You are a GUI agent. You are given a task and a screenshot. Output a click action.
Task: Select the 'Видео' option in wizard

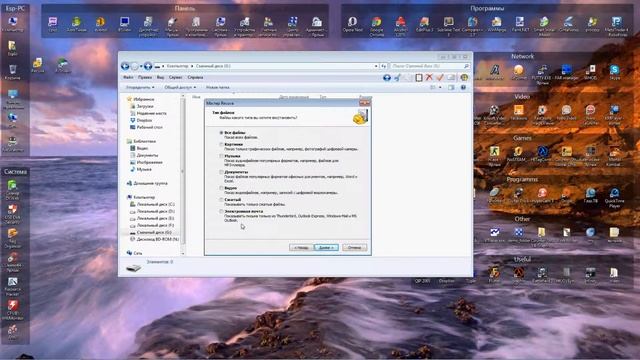coord(228,188)
